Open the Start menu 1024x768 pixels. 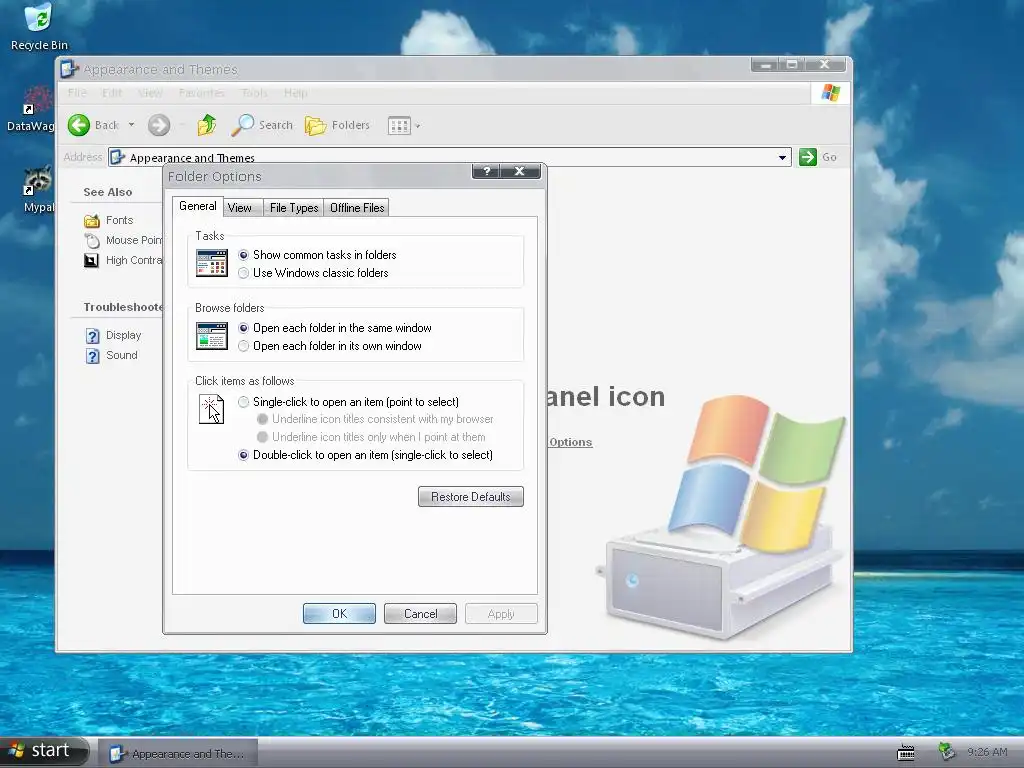pyautogui.click(x=43, y=751)
